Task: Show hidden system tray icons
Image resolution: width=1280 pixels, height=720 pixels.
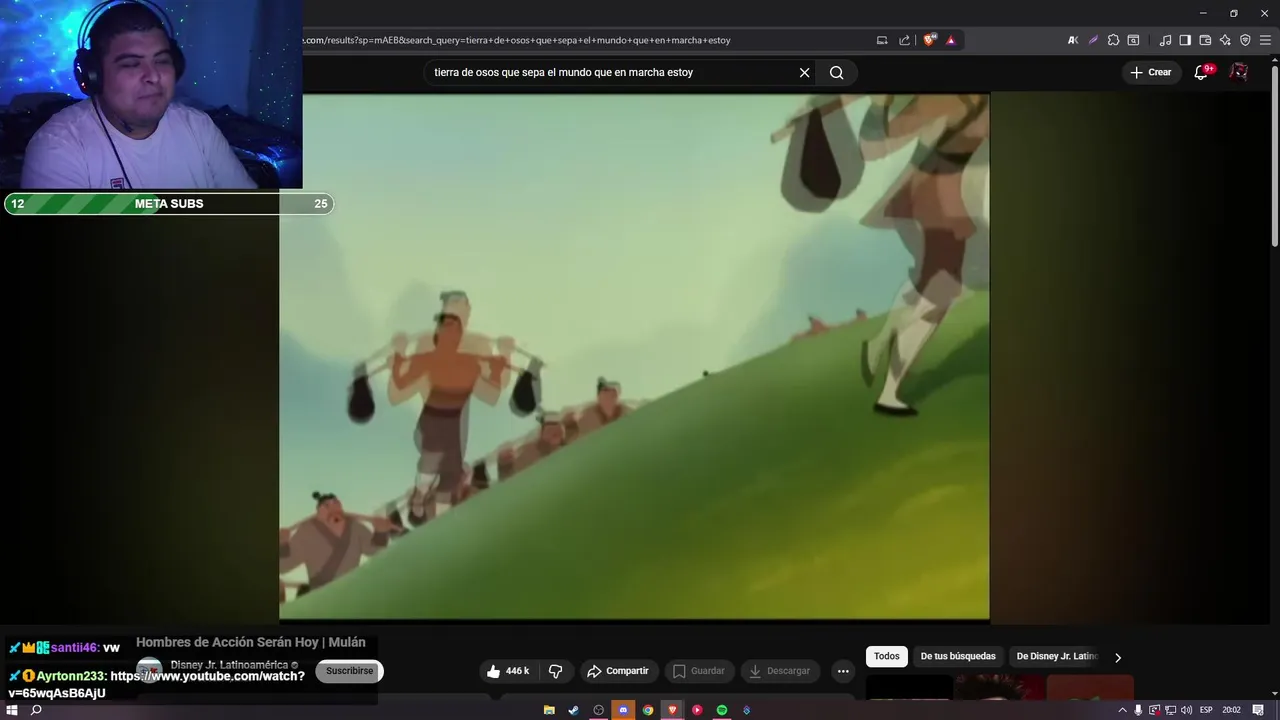Action: click(1122, 710)
